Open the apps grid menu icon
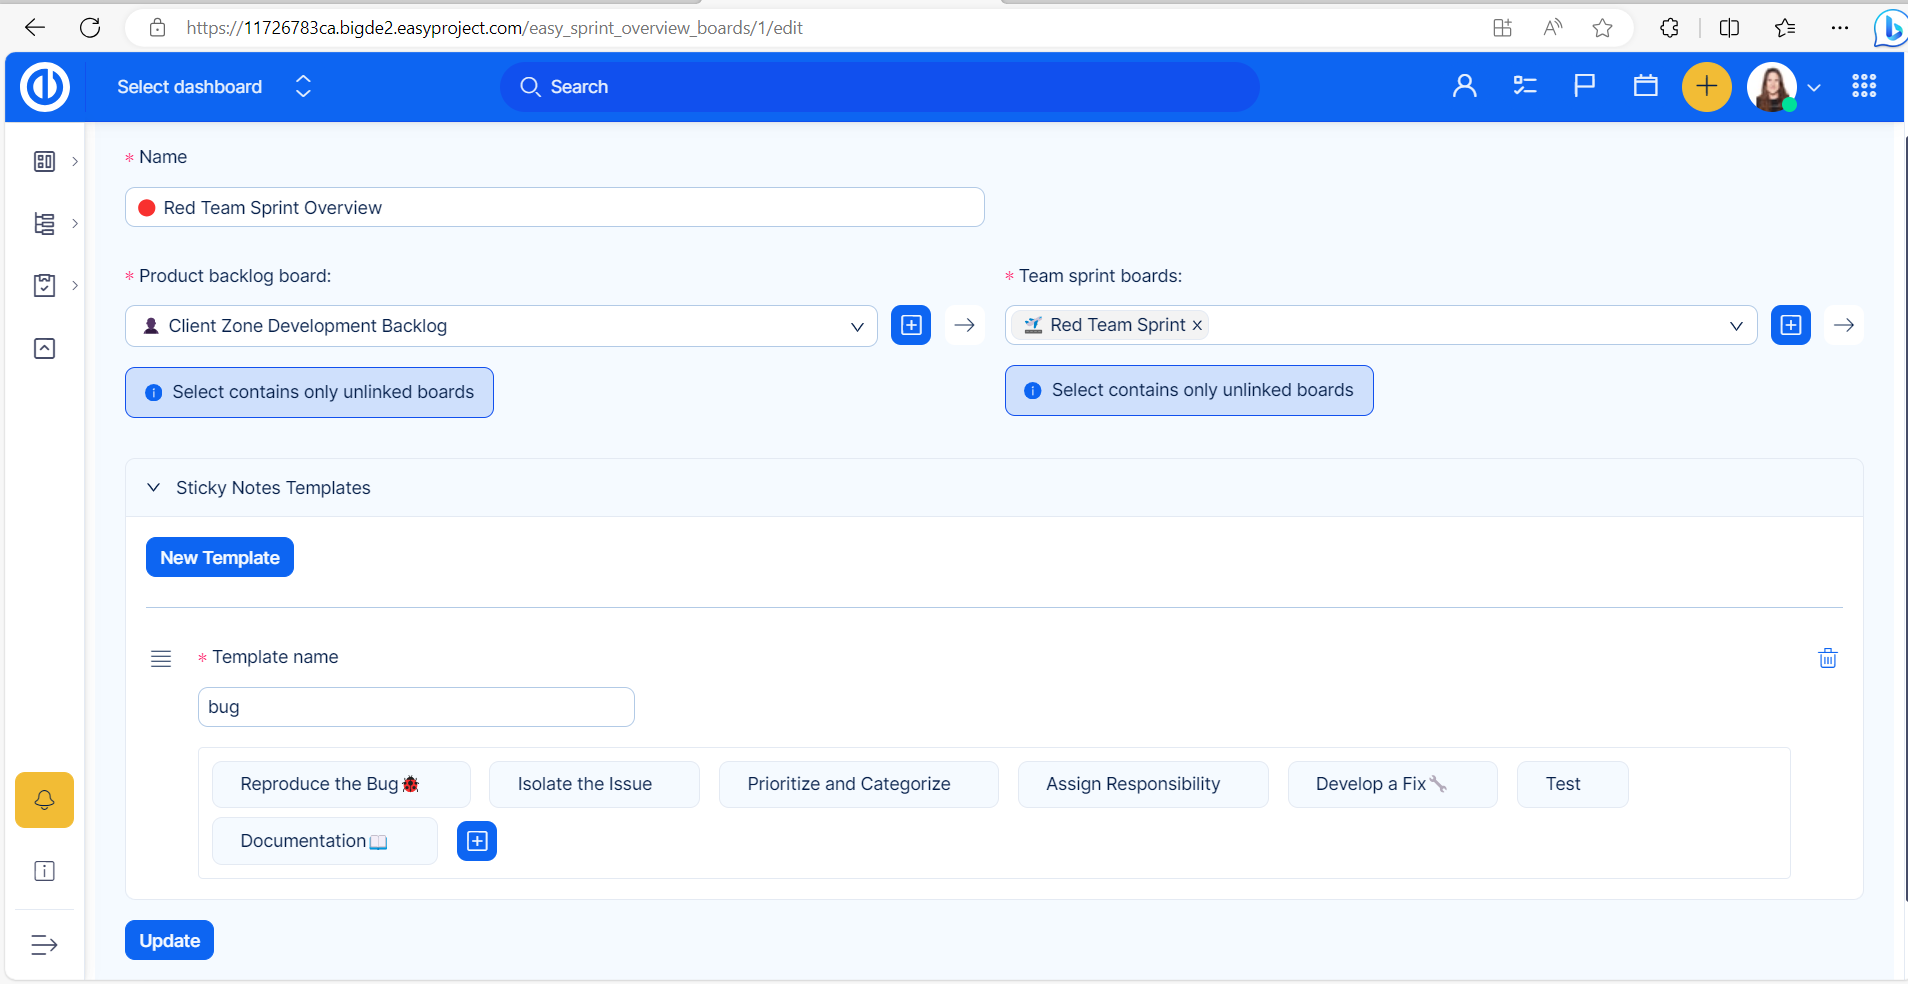Image resolution: width=1908 pixels, height=984 pixels. point(1863,87)
